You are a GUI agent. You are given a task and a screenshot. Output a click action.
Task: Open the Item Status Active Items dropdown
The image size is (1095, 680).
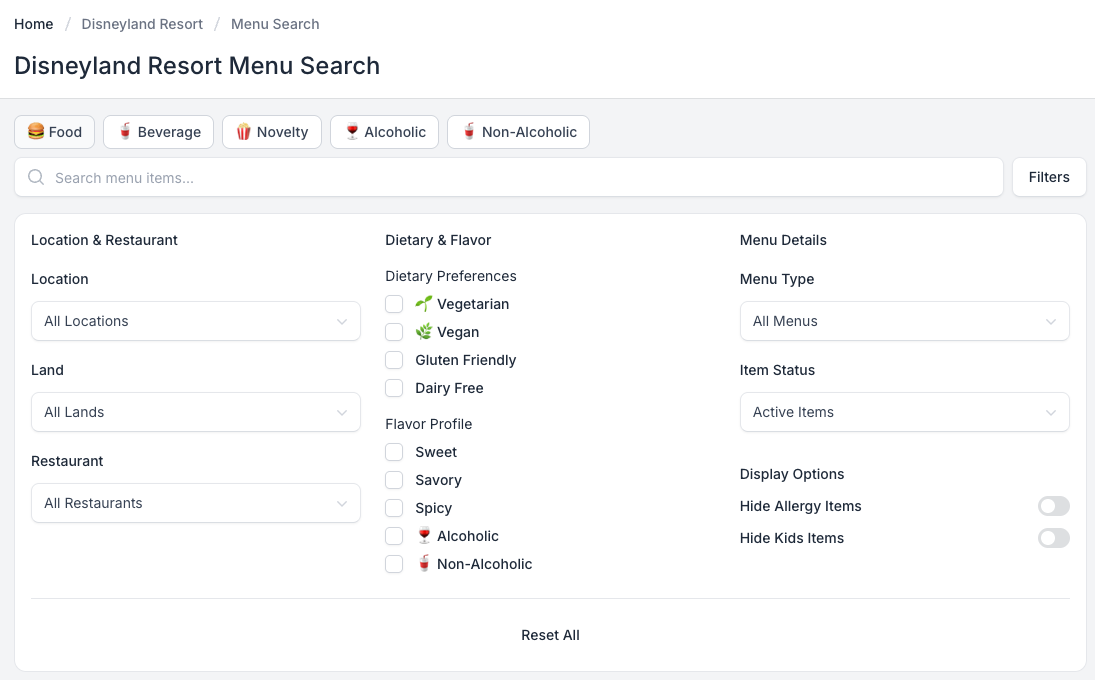[904, 412]
